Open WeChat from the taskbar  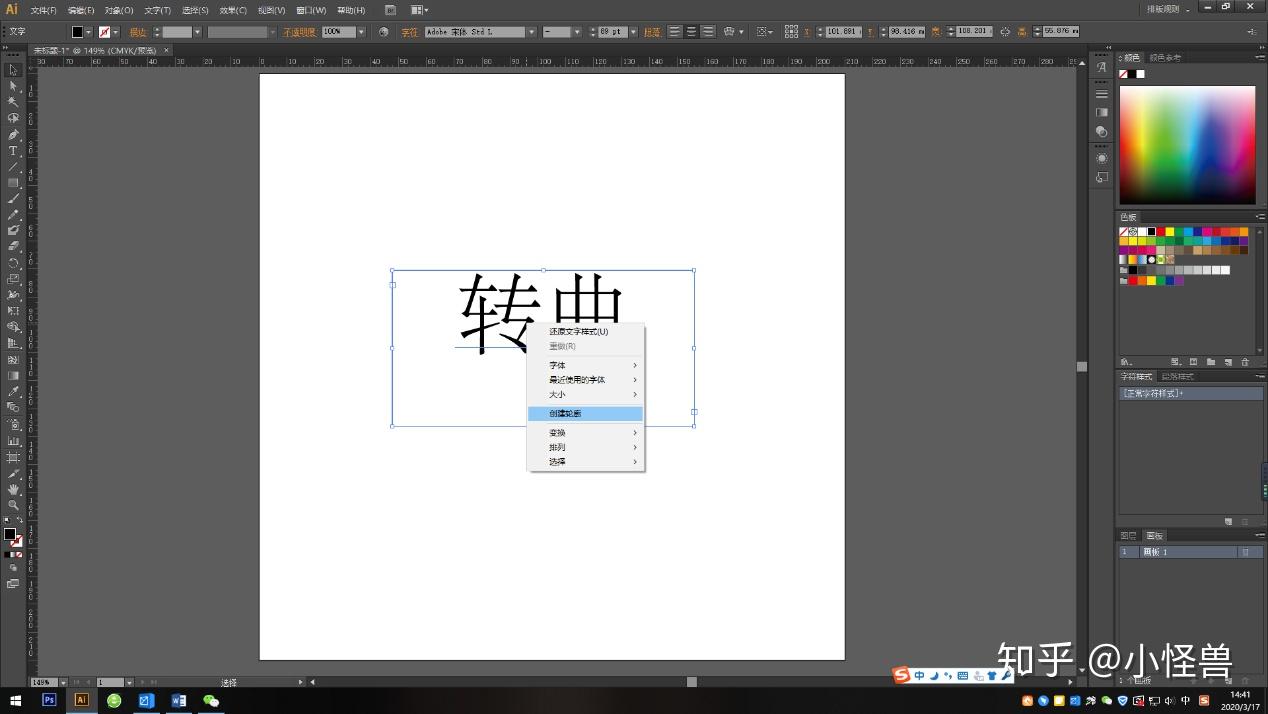(x=211, y=701)
